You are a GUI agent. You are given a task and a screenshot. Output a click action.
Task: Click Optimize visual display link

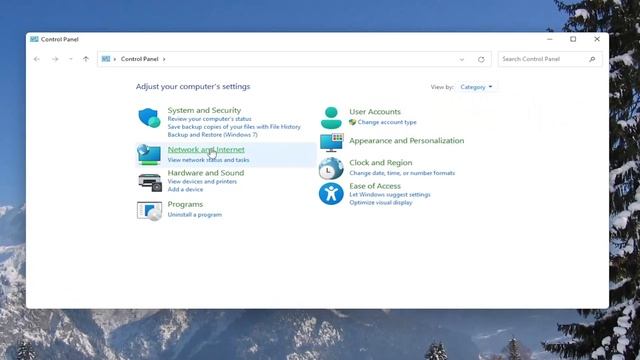point(381,202)
